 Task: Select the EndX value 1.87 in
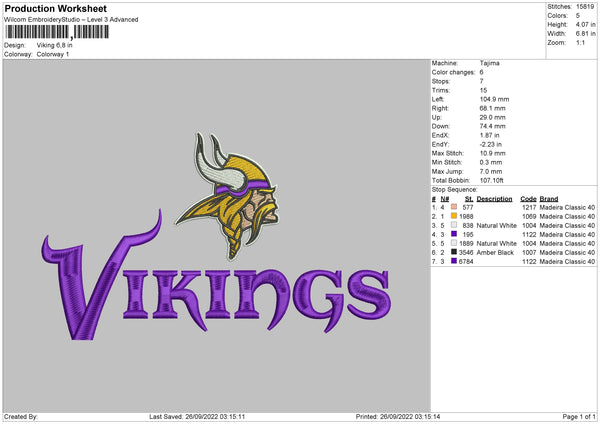(489, 135)
